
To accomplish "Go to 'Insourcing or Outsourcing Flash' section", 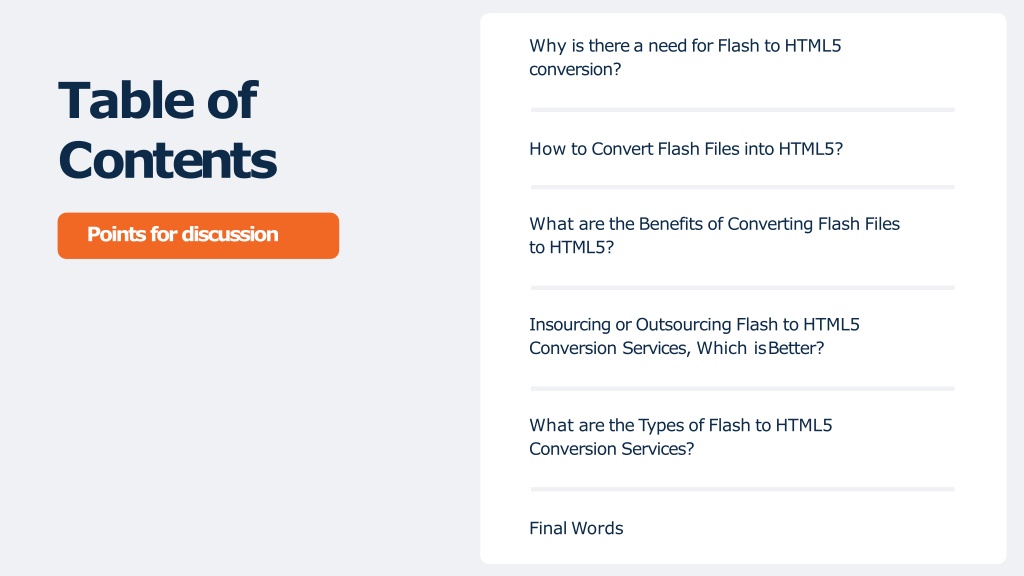I will (694, 336).
